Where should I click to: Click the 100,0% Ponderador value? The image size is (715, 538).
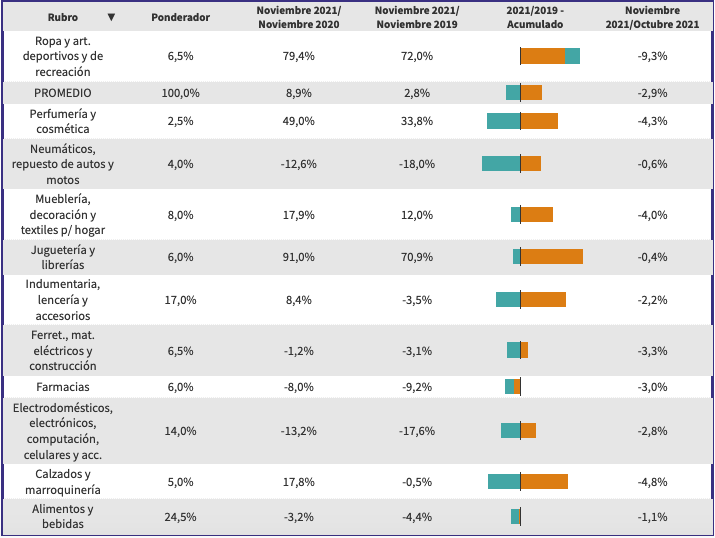(180, 93)
